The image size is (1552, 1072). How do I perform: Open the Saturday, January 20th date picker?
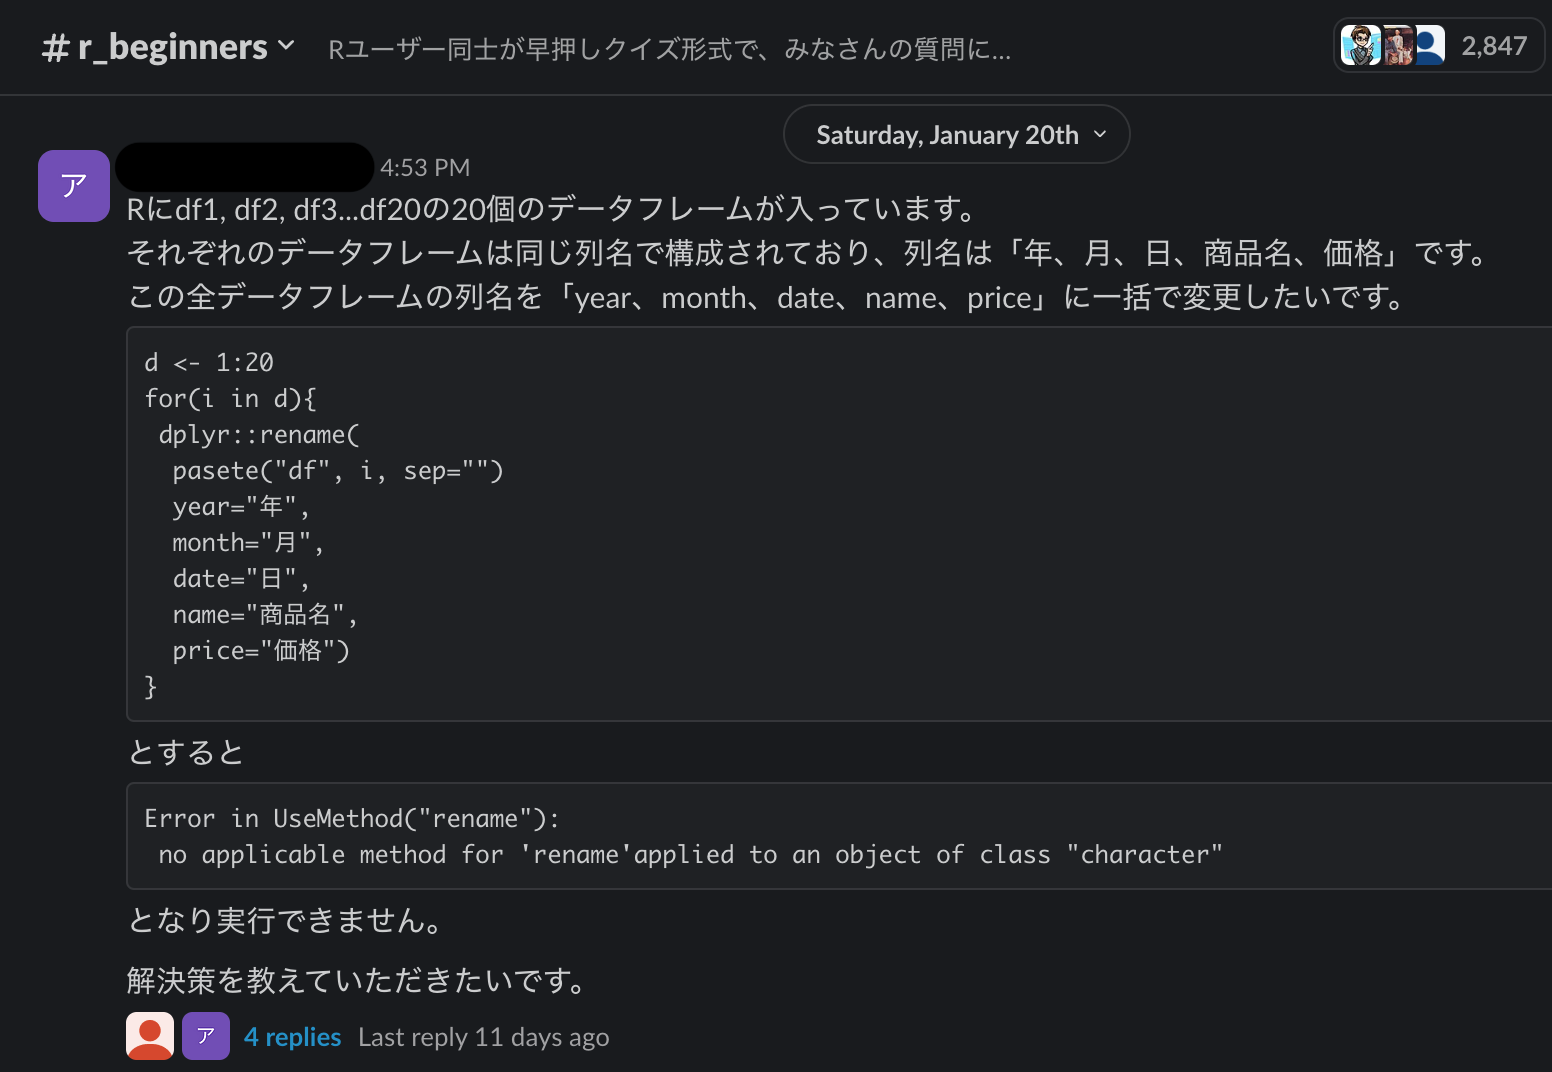pyautogui.click(x=946, y=135)
